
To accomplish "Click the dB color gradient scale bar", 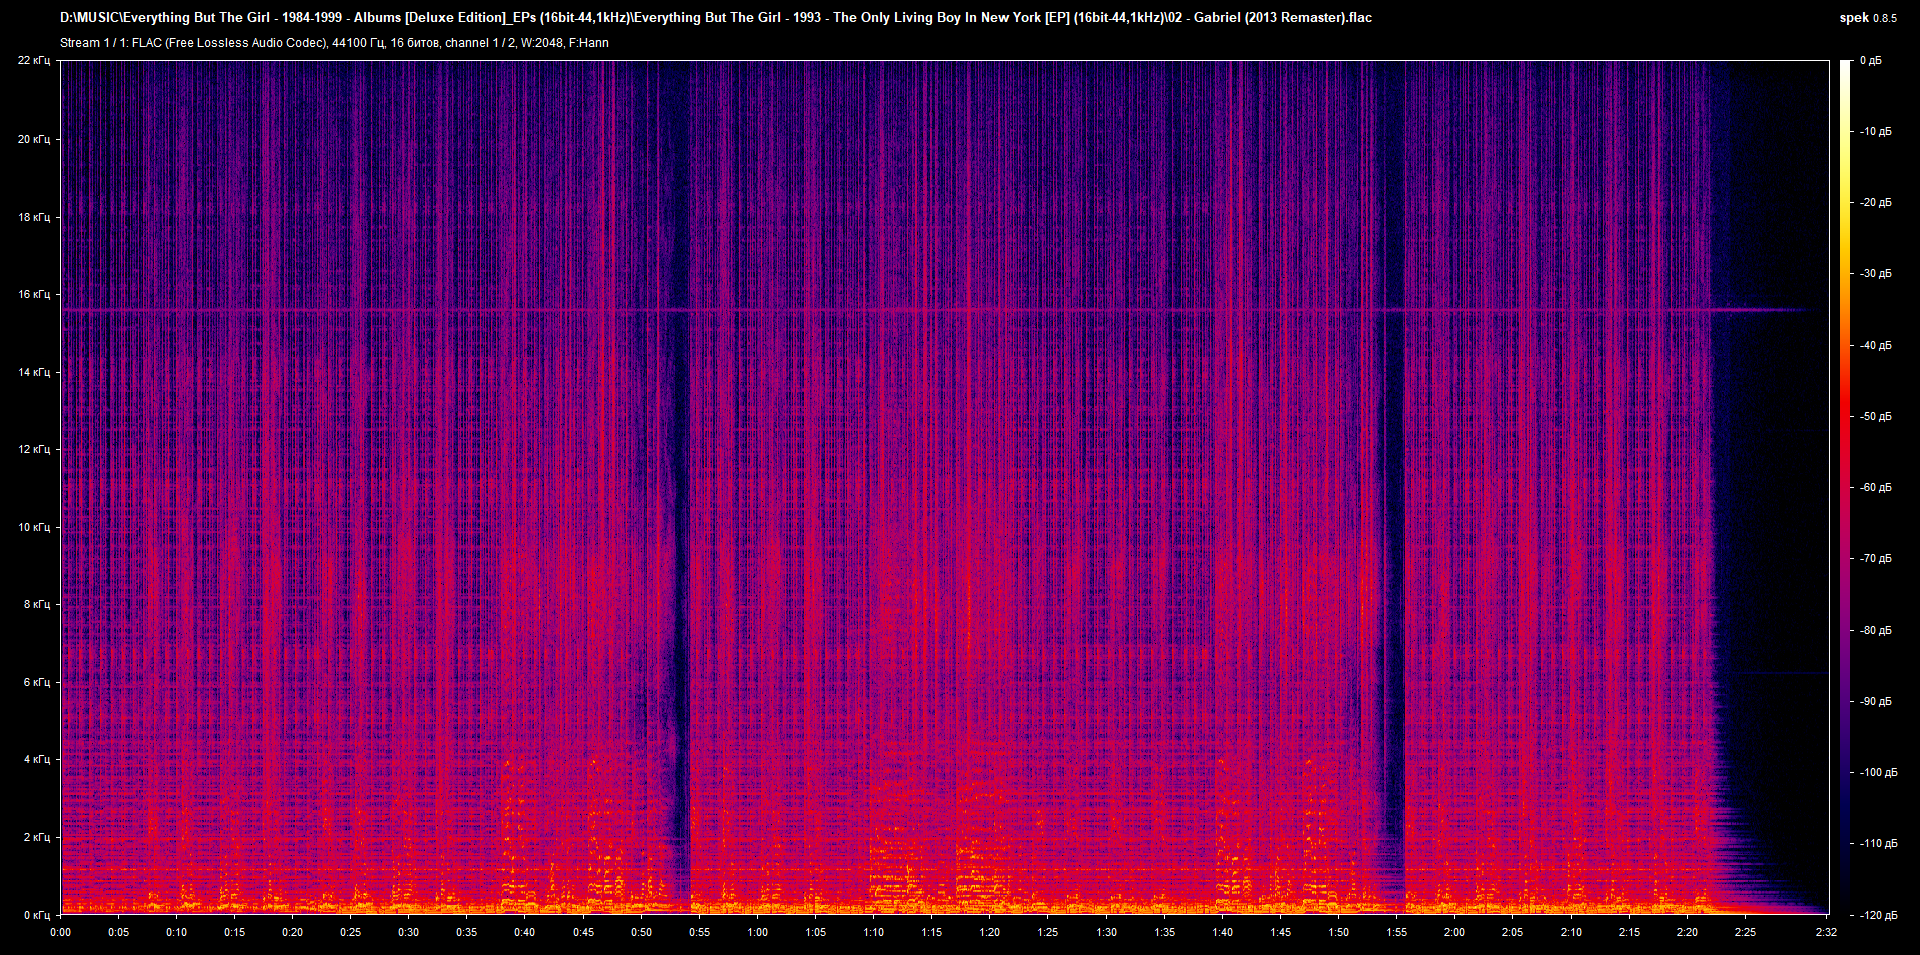I will coord(1845,487).
